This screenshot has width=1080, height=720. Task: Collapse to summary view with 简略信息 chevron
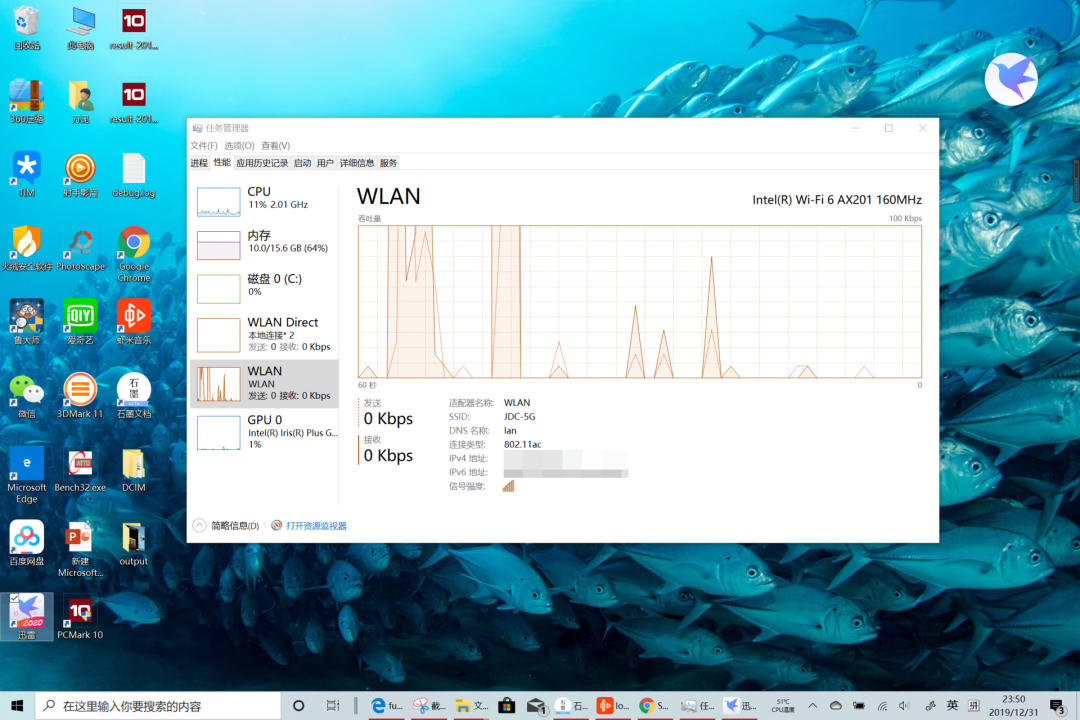[199, 526]
